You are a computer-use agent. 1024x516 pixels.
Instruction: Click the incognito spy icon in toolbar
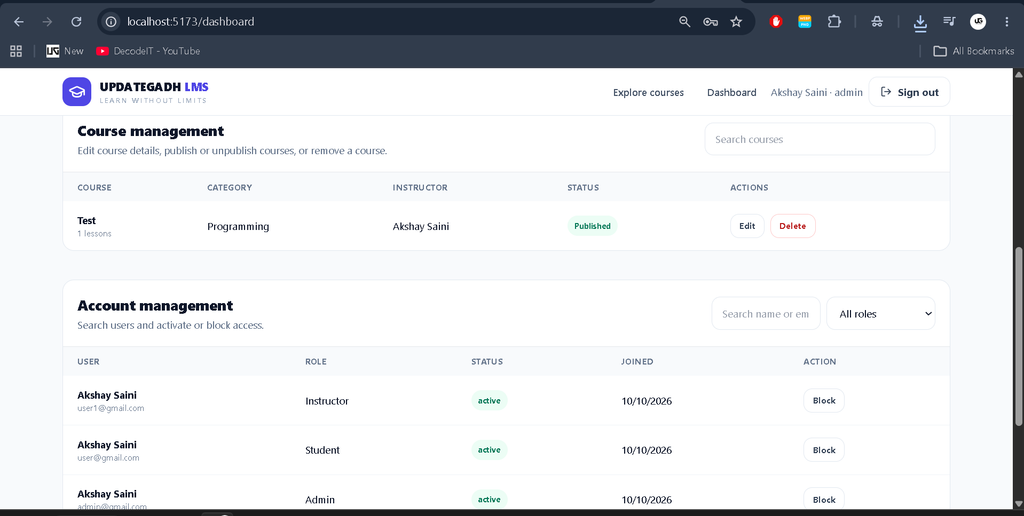tap(877, 22)
